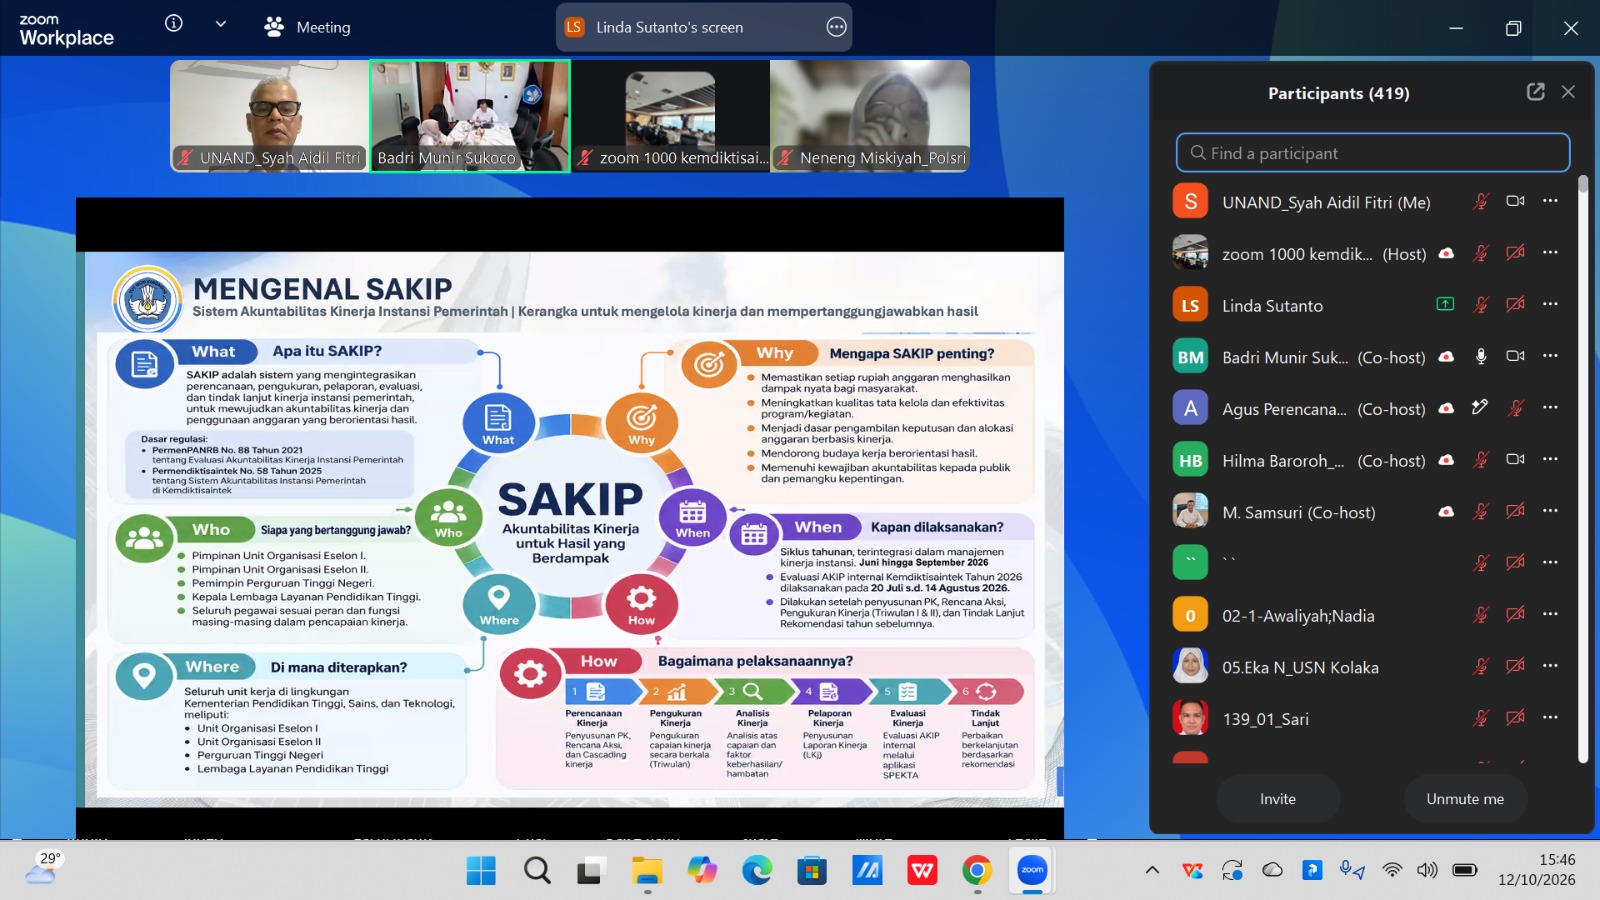Viewport: 1600px width, 900px height.
Task: Close the Participants panel
Action: (1568, 92)
